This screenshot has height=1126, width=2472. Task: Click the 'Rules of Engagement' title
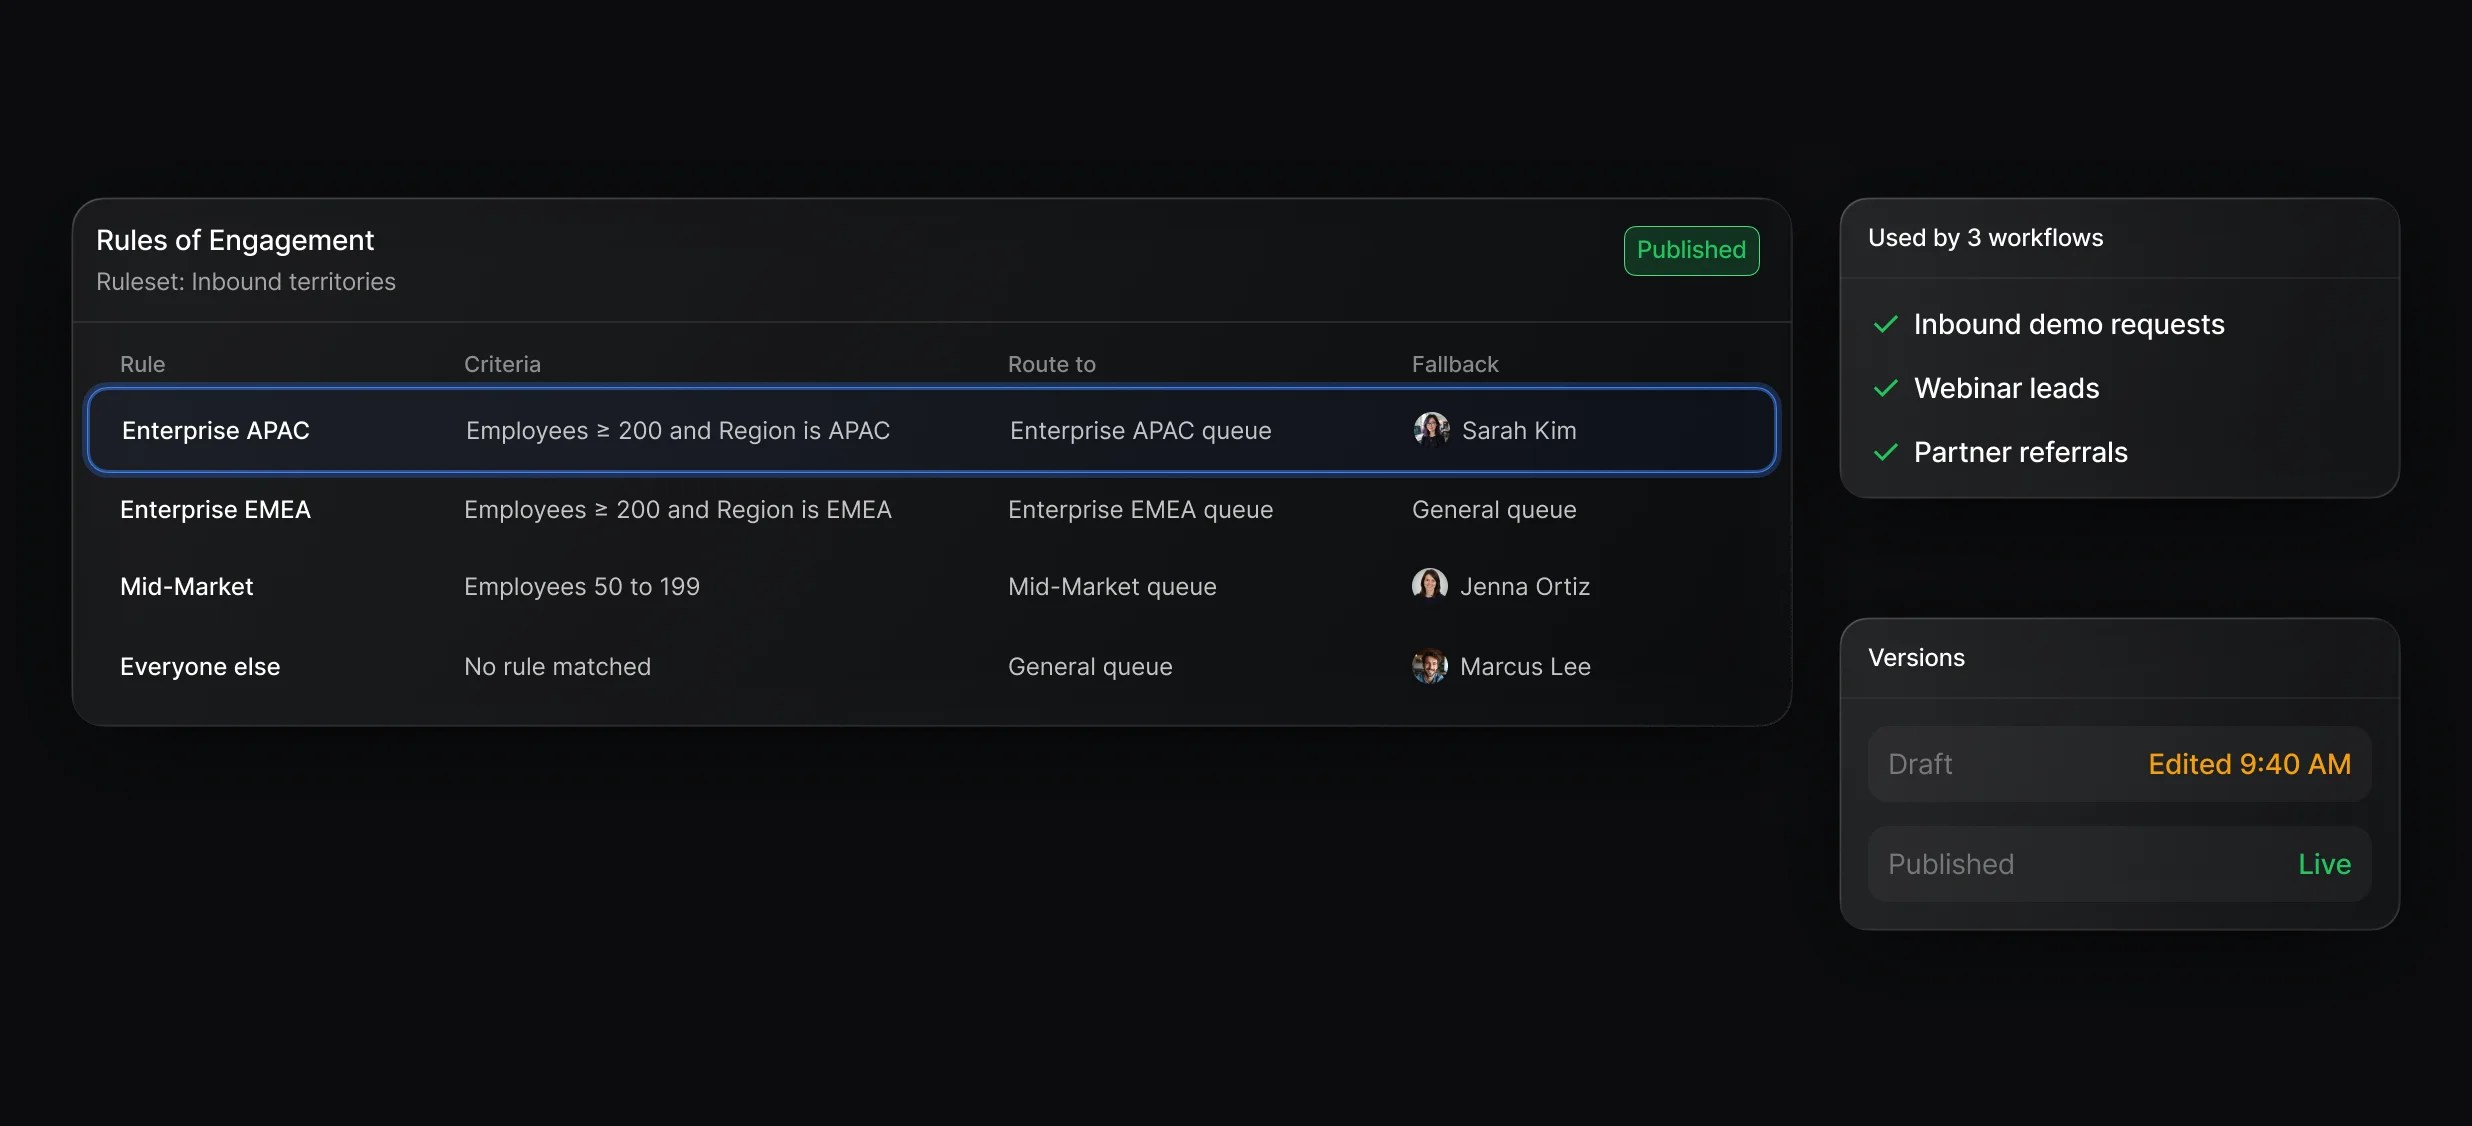click(235, 240)
